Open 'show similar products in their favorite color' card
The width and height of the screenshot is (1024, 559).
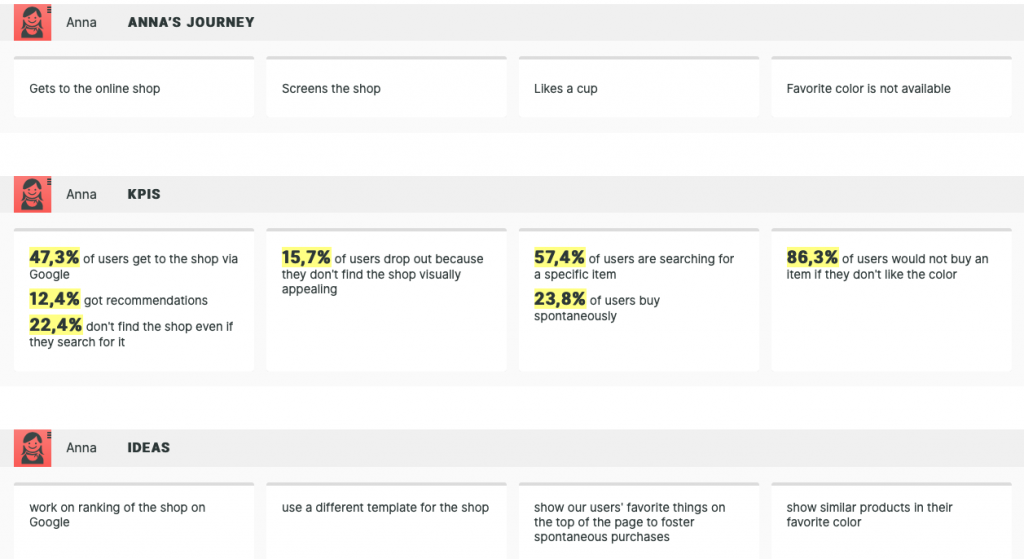pos(891,520)
